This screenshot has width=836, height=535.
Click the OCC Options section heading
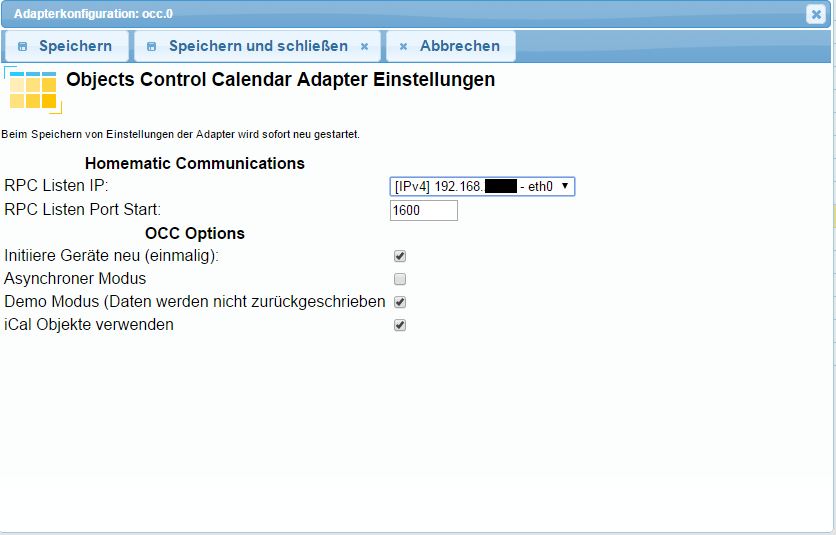pyautogui.click(x=195, y=233)
